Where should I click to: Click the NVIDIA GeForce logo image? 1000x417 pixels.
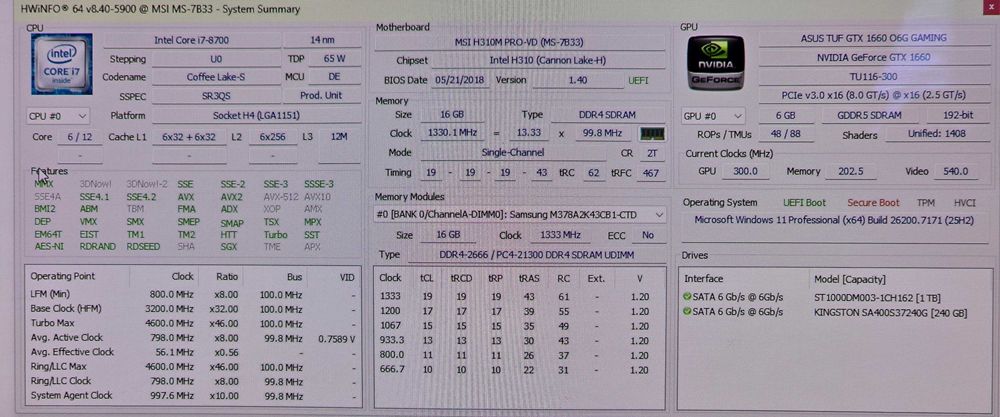tap(715, 63)
